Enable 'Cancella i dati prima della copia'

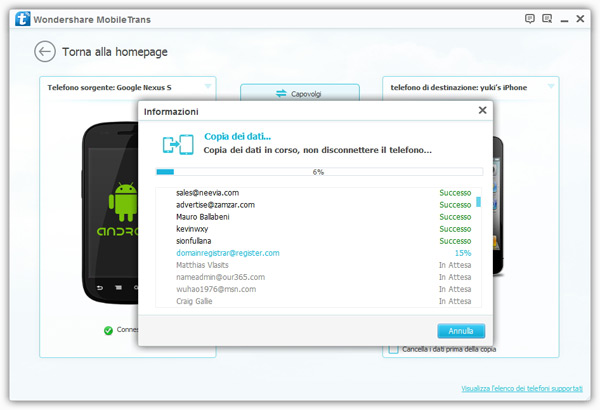point(394,349)
